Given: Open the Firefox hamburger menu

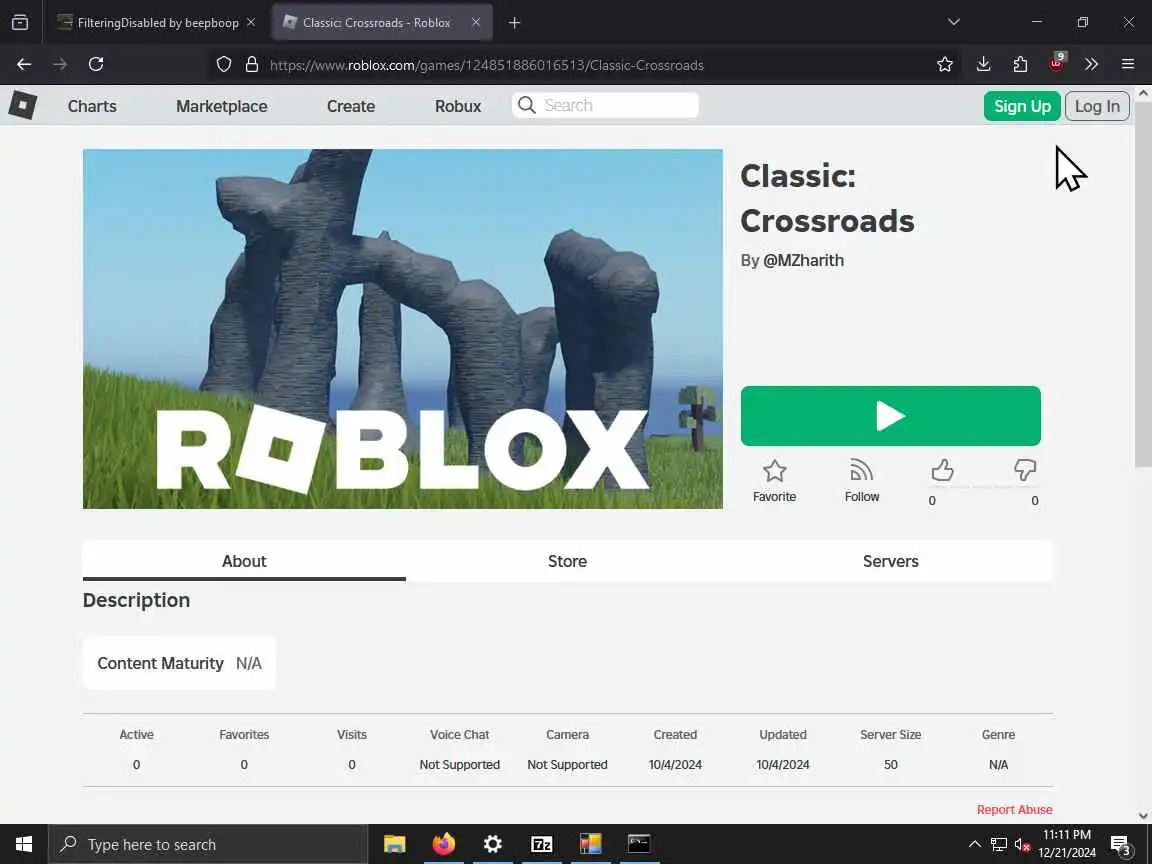Looking at the screenshot, I should 1128,65.
